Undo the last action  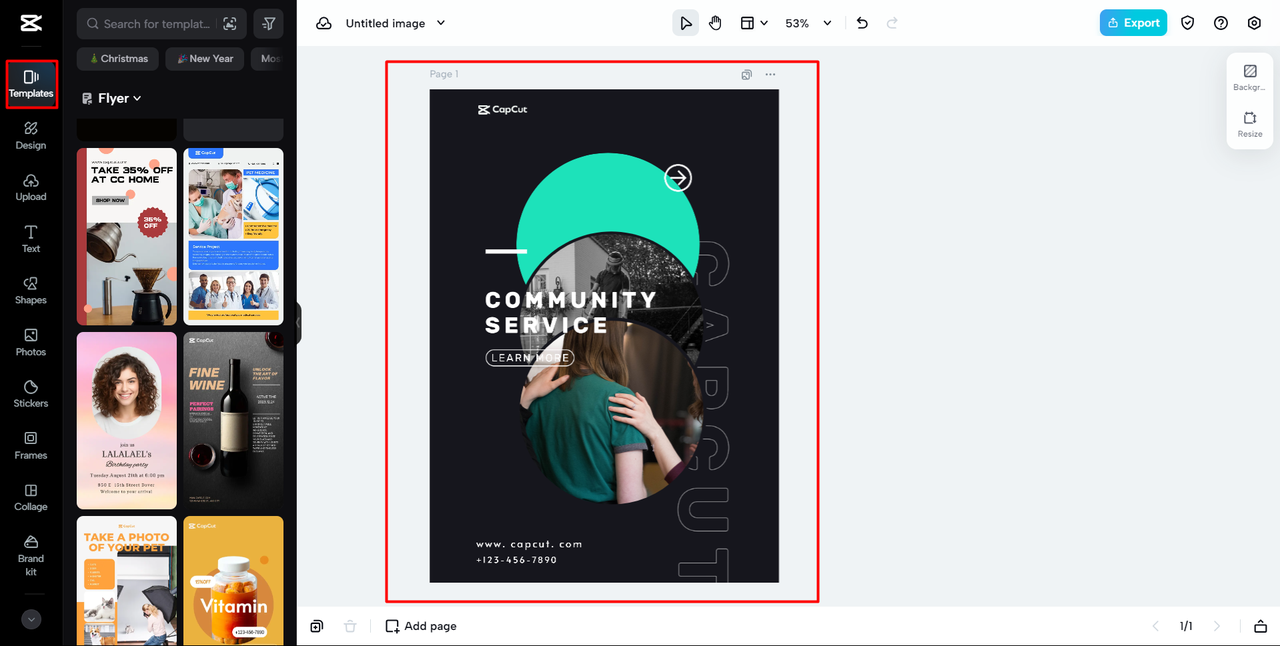click(862, 23)
